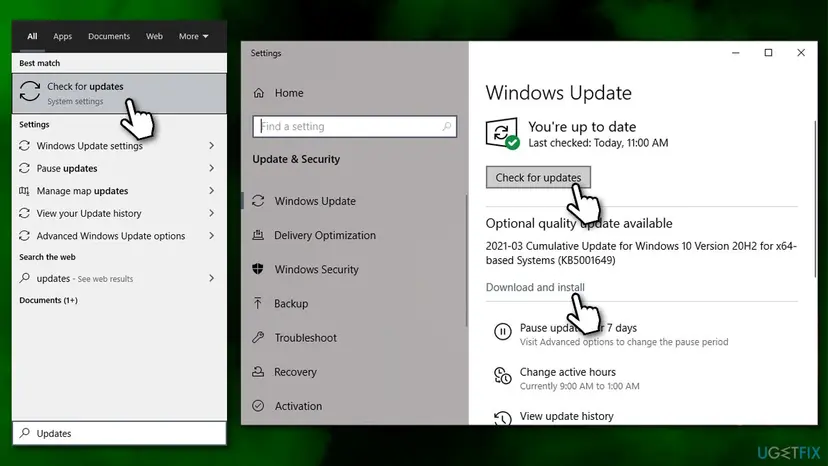Click the KB5001649 cumulative update description
This screenshot has height=466, width=828.
click(641, 253)
